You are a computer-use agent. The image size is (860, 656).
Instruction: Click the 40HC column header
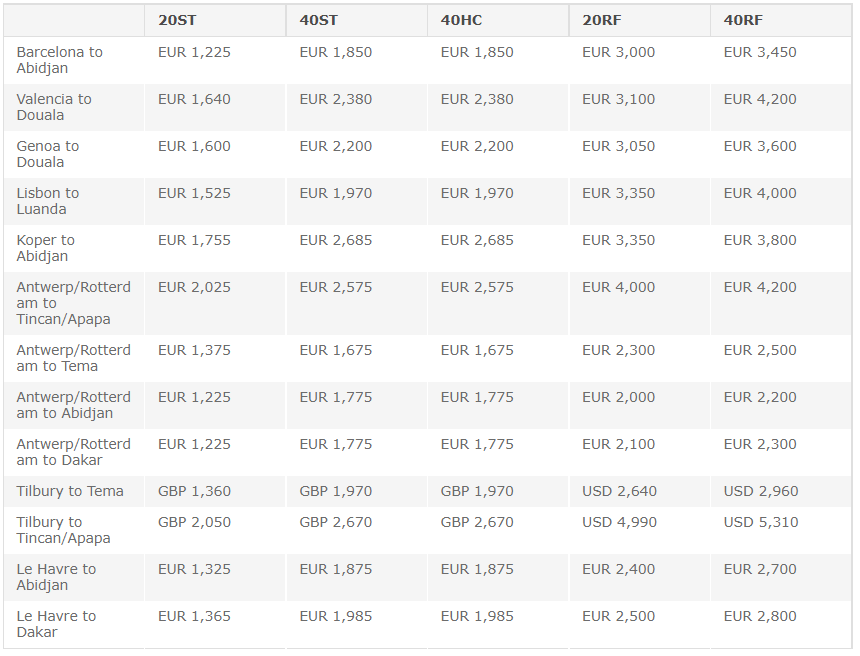click(x=461, y=20)
